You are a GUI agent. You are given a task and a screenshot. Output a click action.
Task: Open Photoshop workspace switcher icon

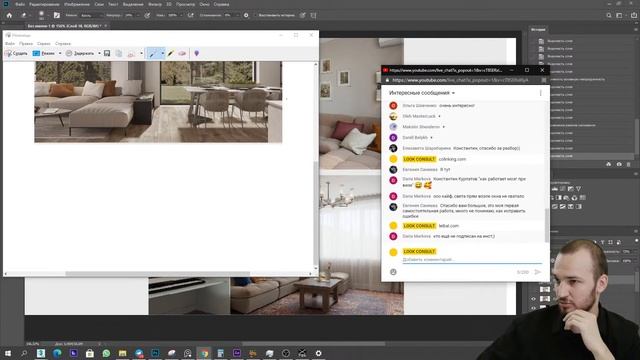point(620,15)
